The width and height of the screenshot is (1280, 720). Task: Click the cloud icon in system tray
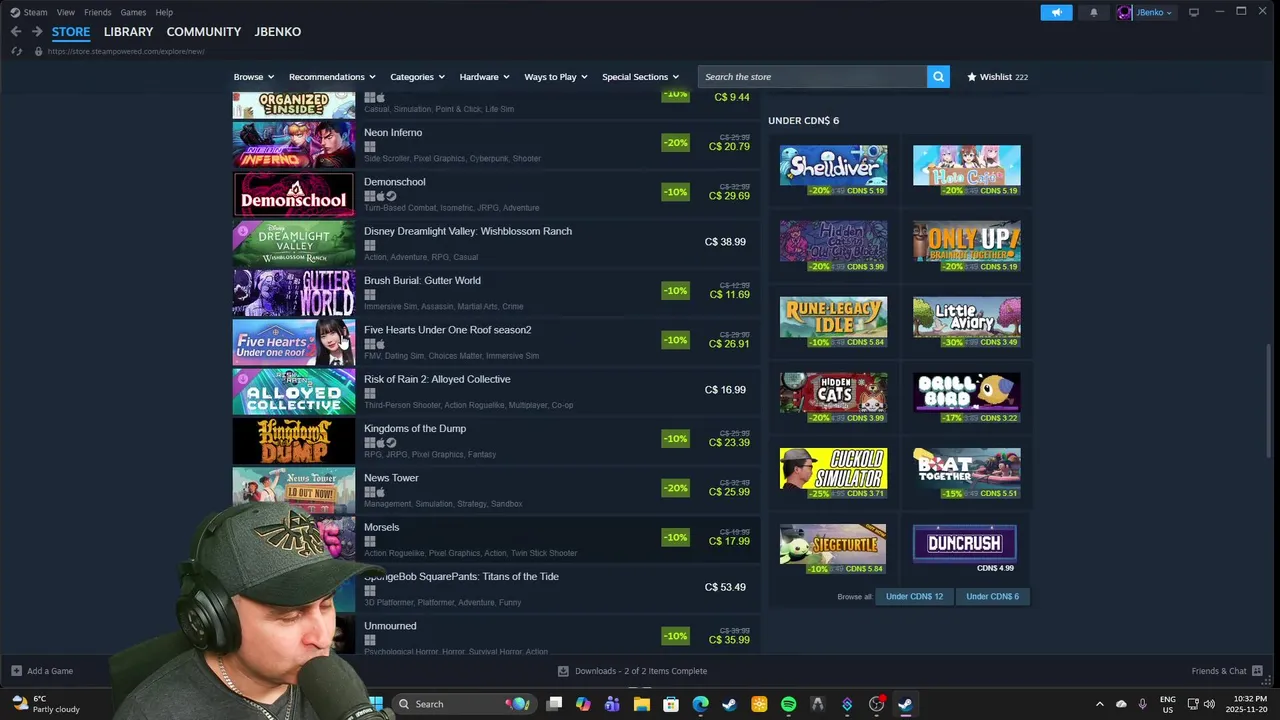(x=1121, y=704)
